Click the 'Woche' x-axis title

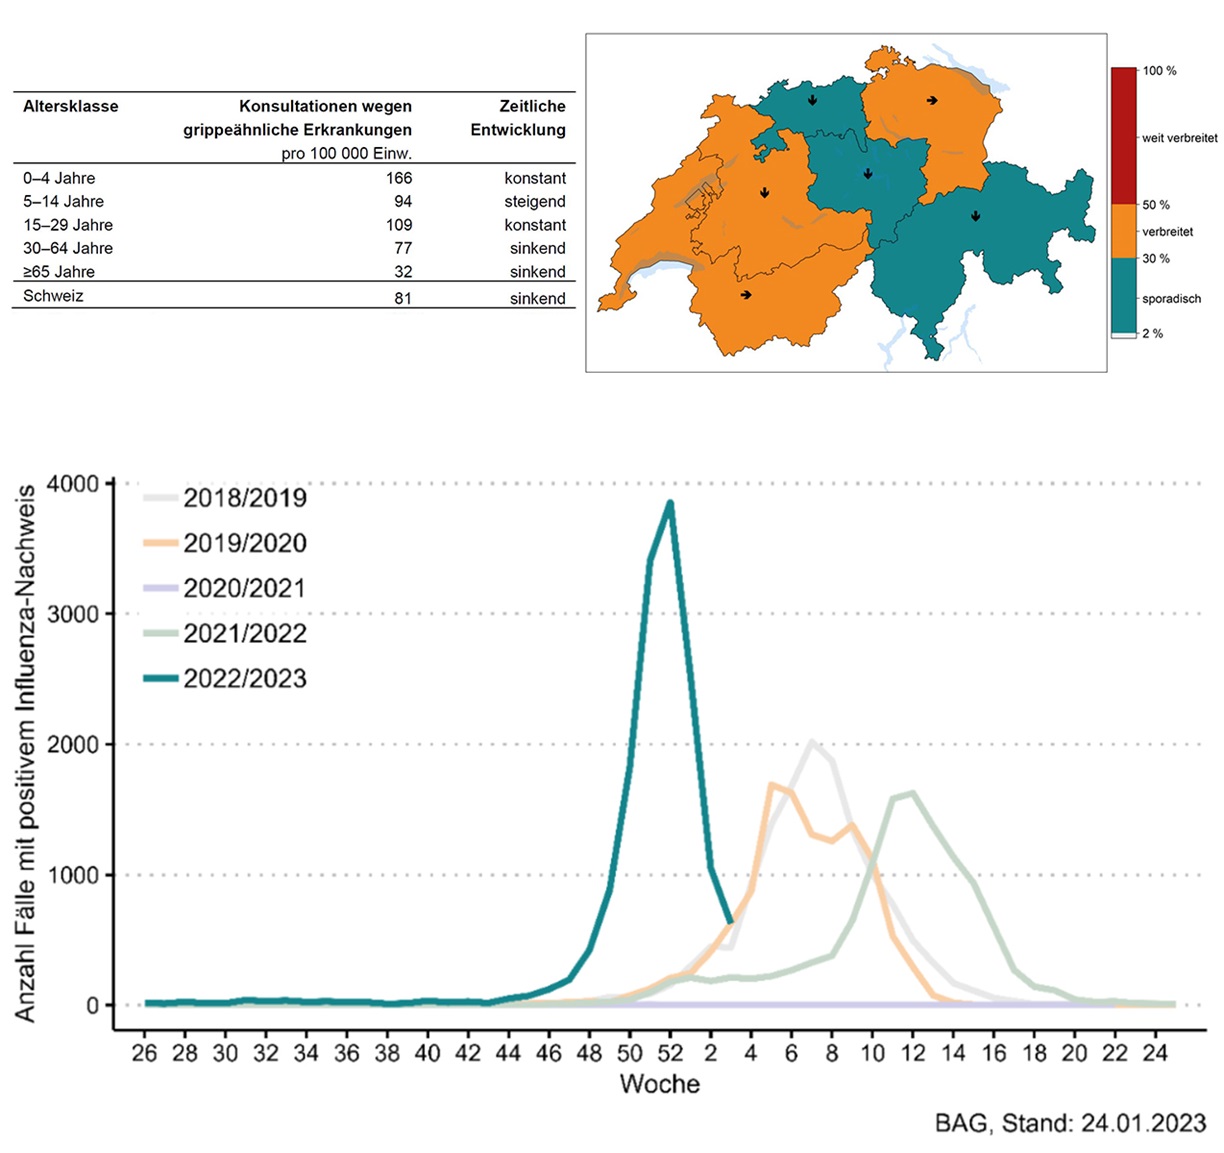[659, 1084]
